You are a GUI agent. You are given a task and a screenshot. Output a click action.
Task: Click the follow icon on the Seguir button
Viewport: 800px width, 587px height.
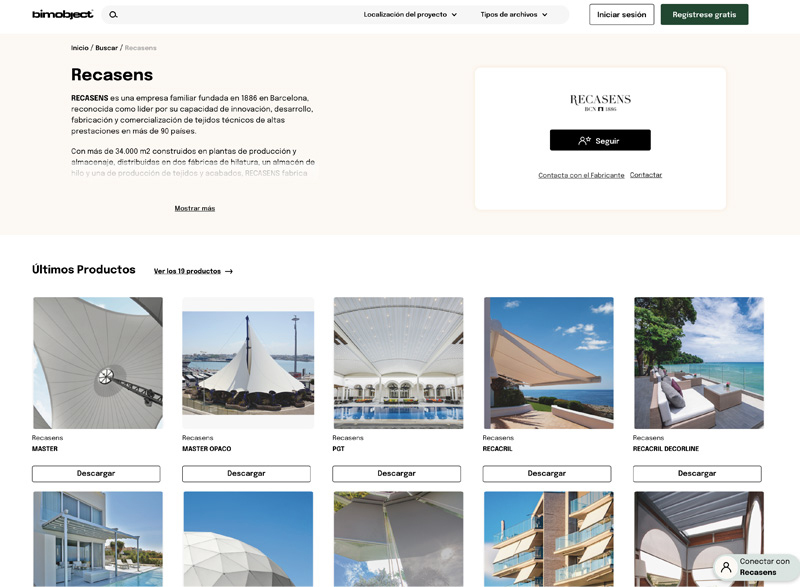pos(584,141)
